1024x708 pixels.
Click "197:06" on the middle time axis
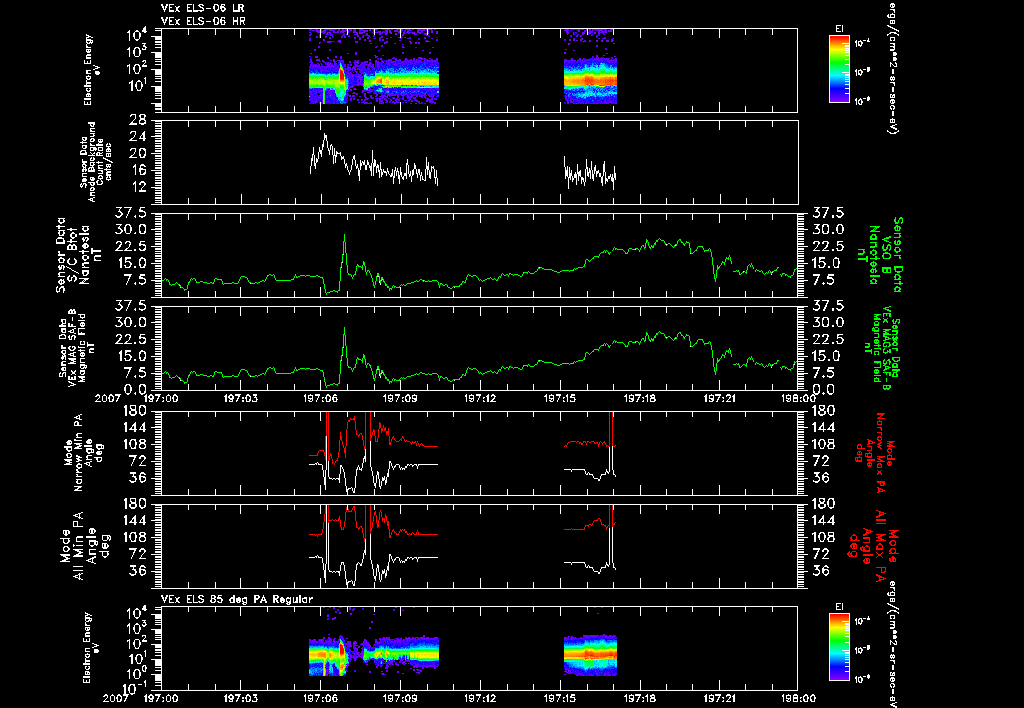click(x=320, y=397)
